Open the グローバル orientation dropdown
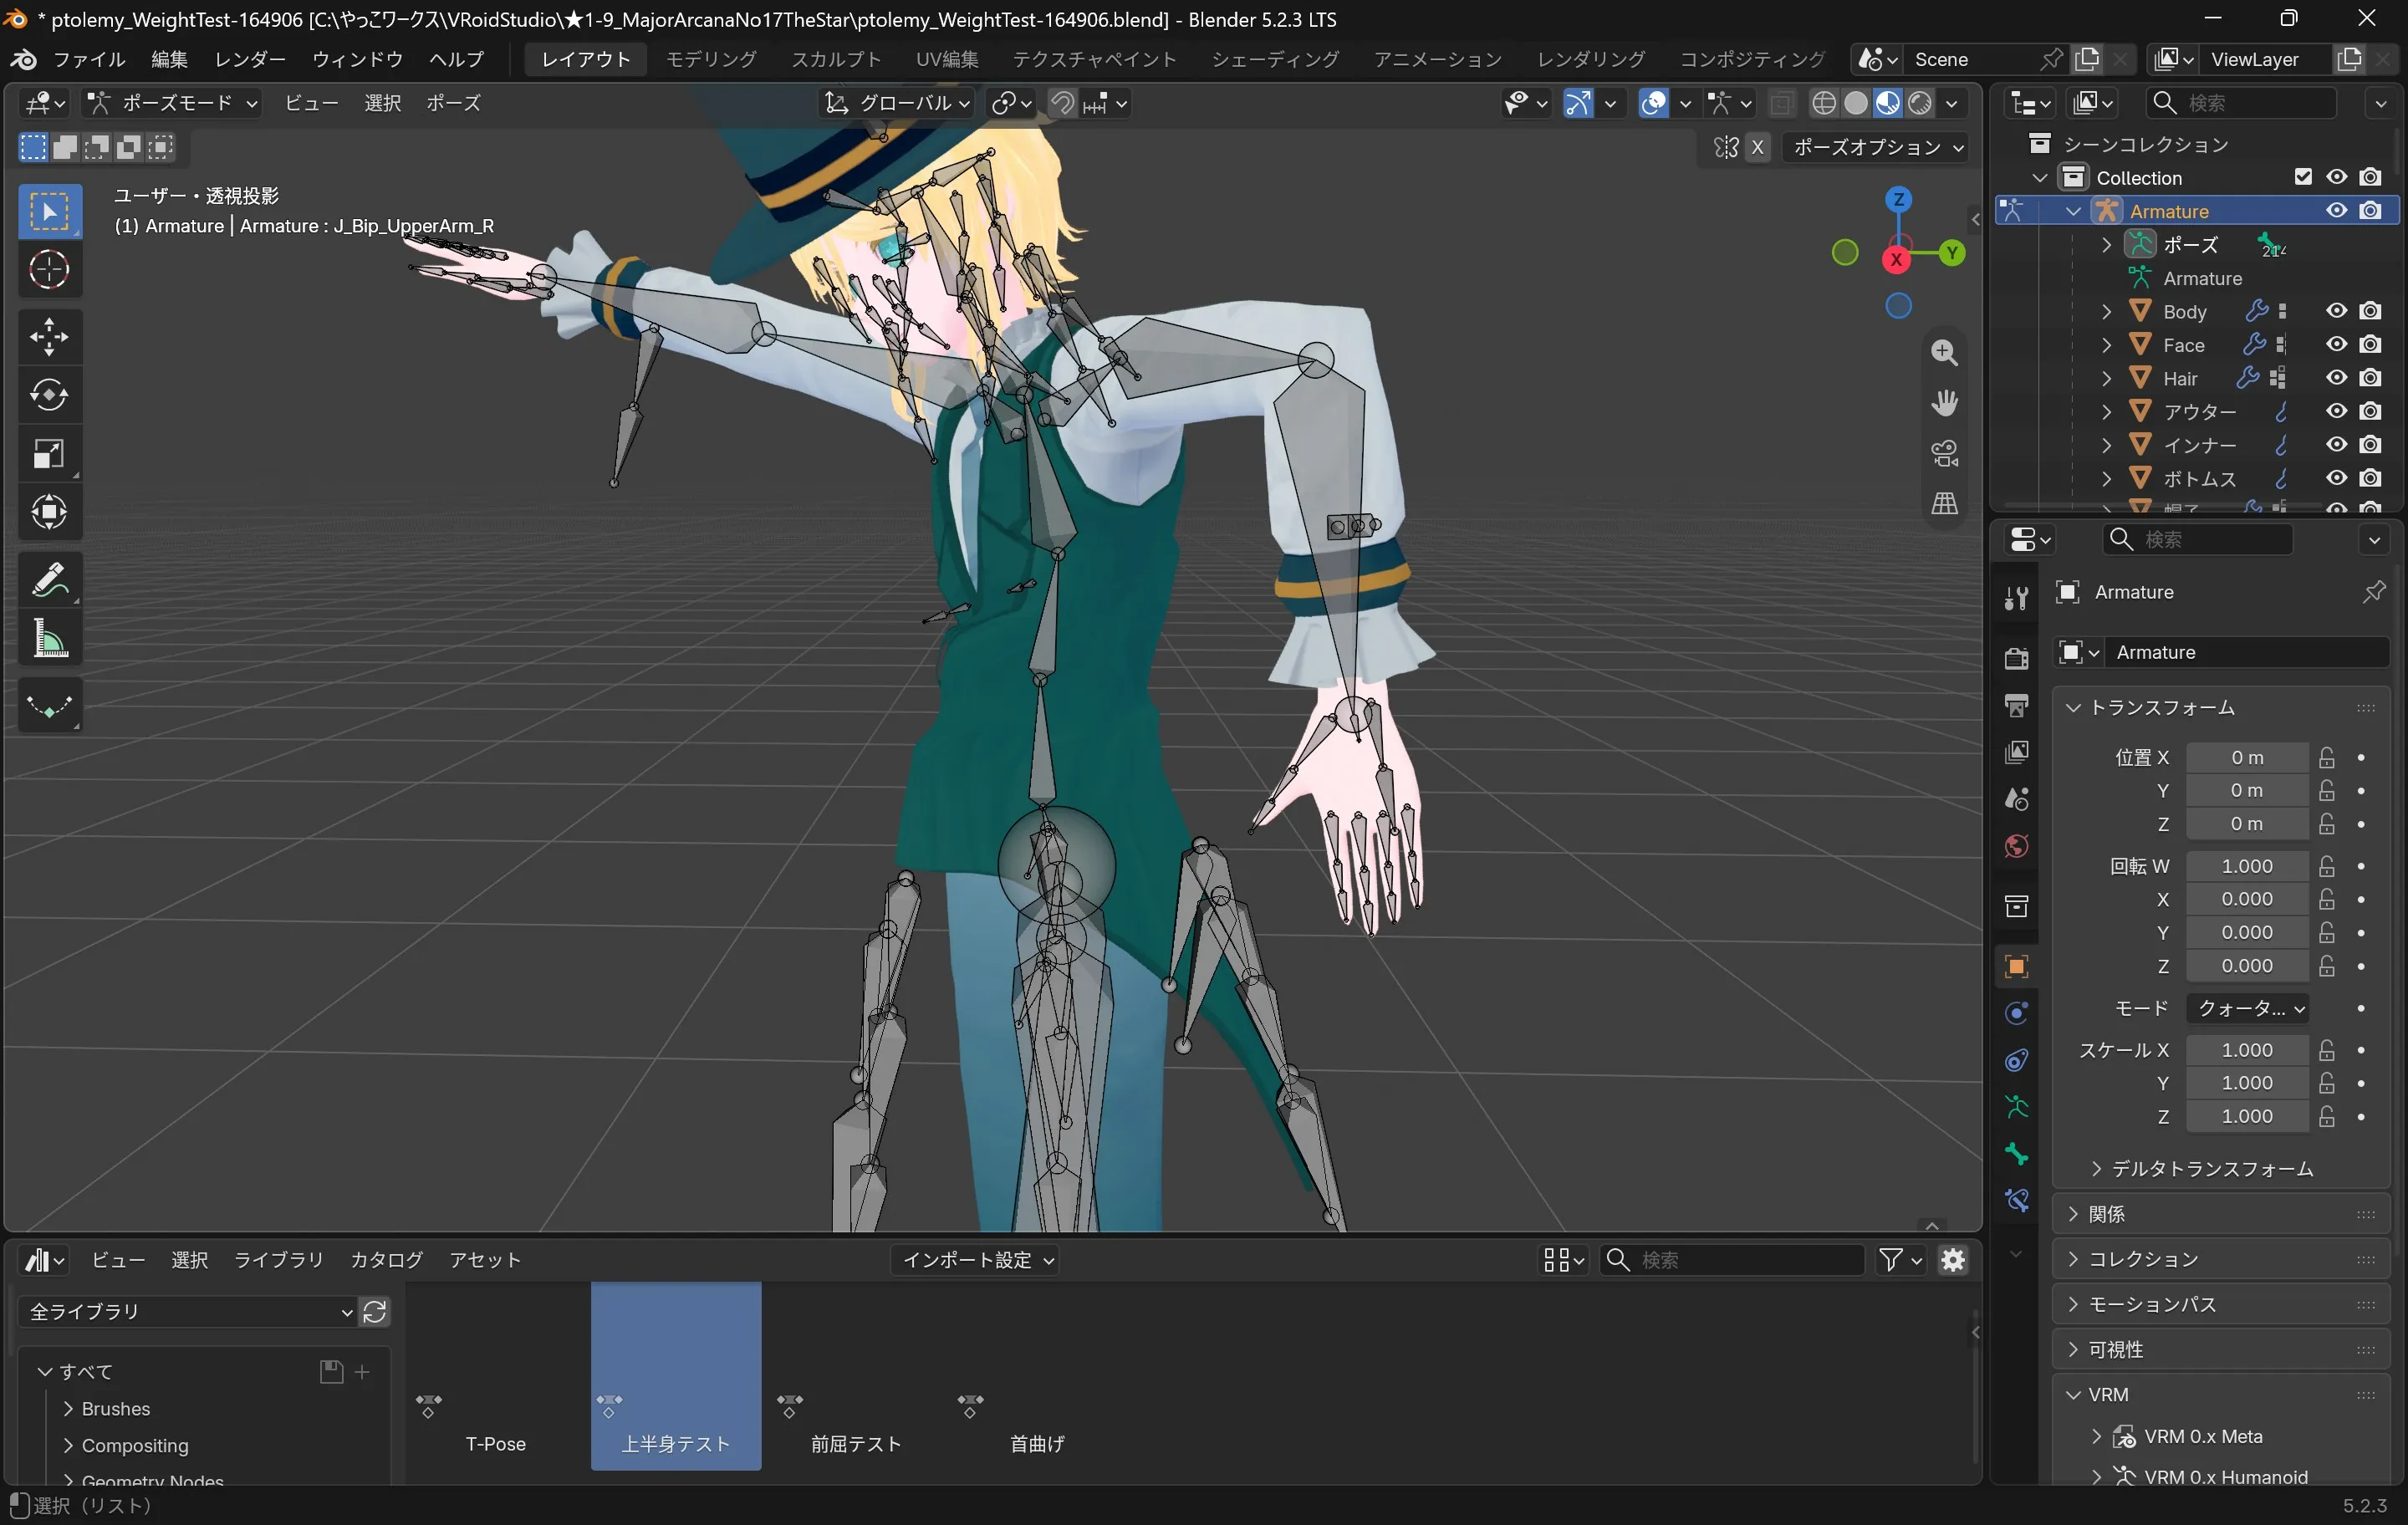Screen dimensions: 2408x1525 896,103
